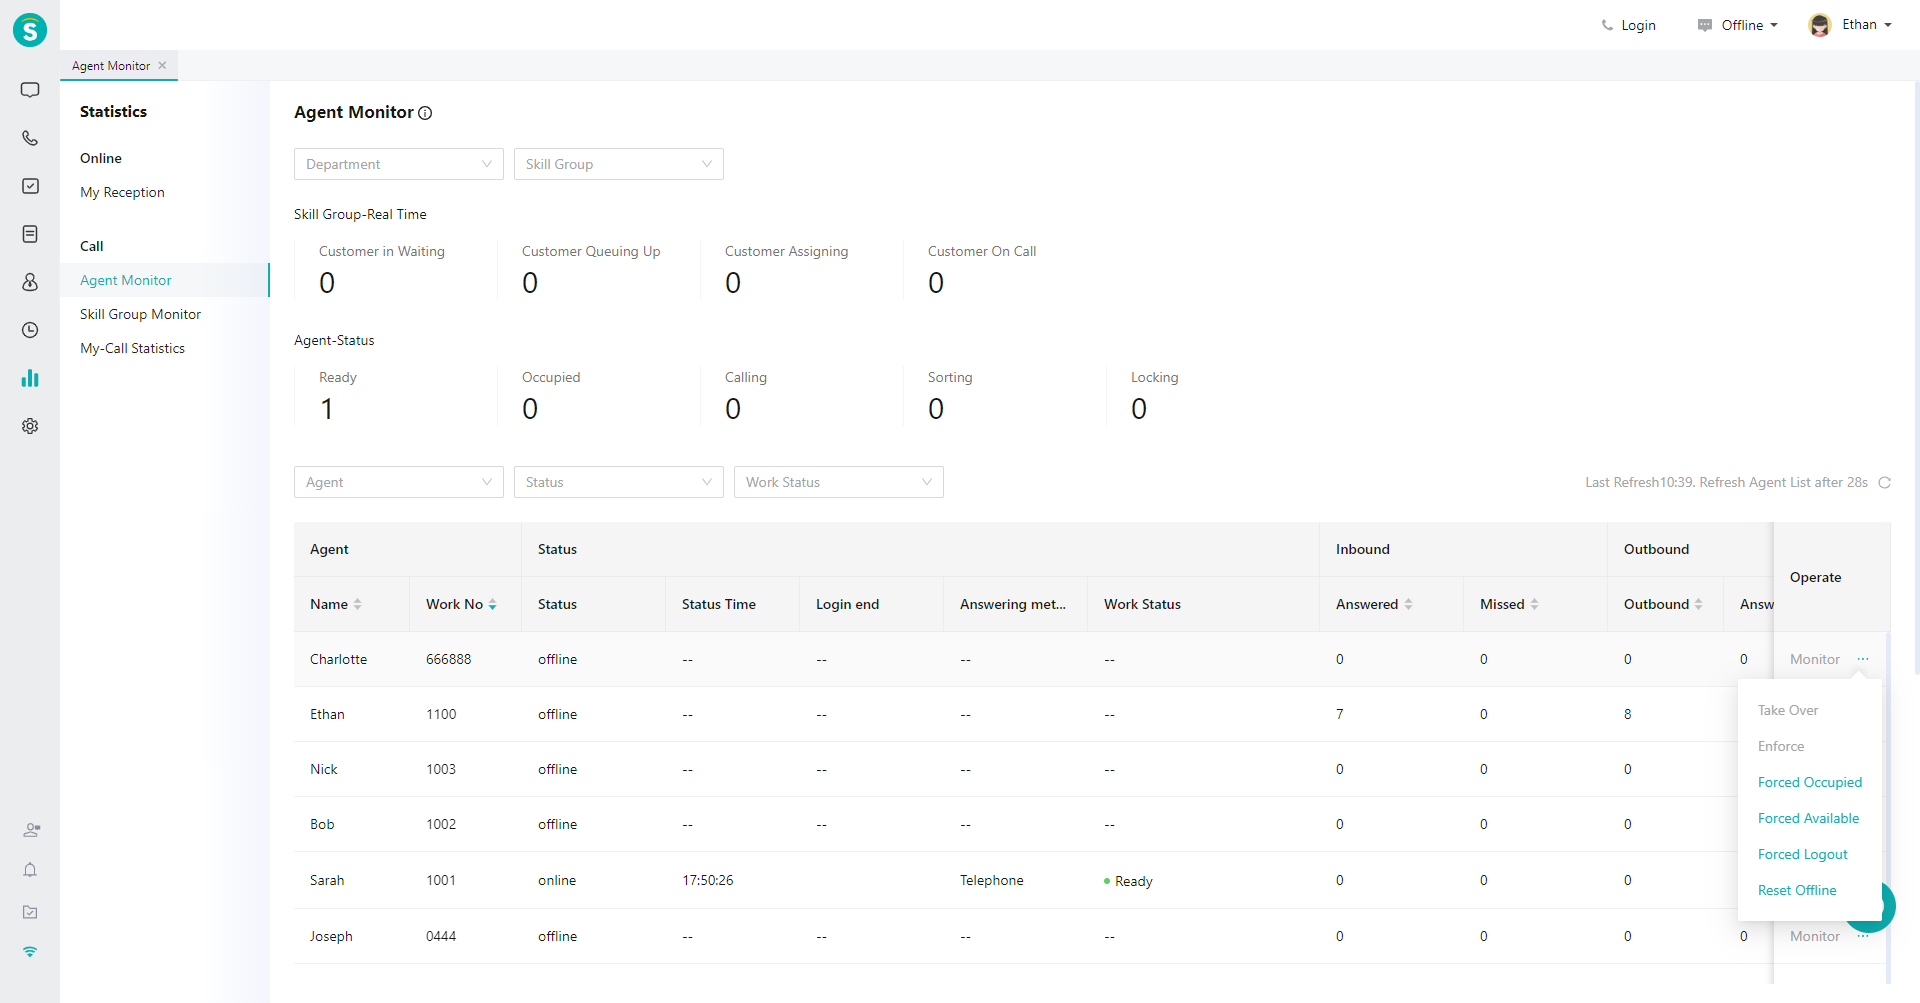This screenshot has width=1920, height=1003.
Task: Open the Status filter dropdown
Action: coord(619,482)
